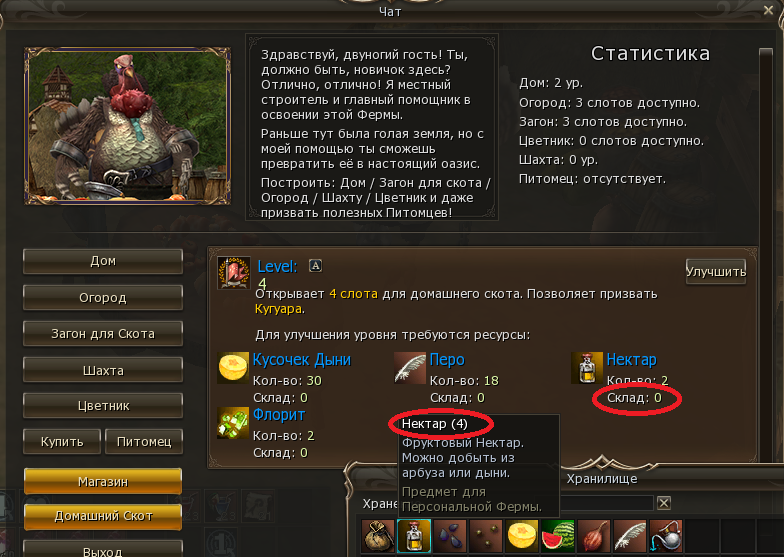Open the Огород menu section
The width and height of the screenshot is (784, 557).
point(103,298)
